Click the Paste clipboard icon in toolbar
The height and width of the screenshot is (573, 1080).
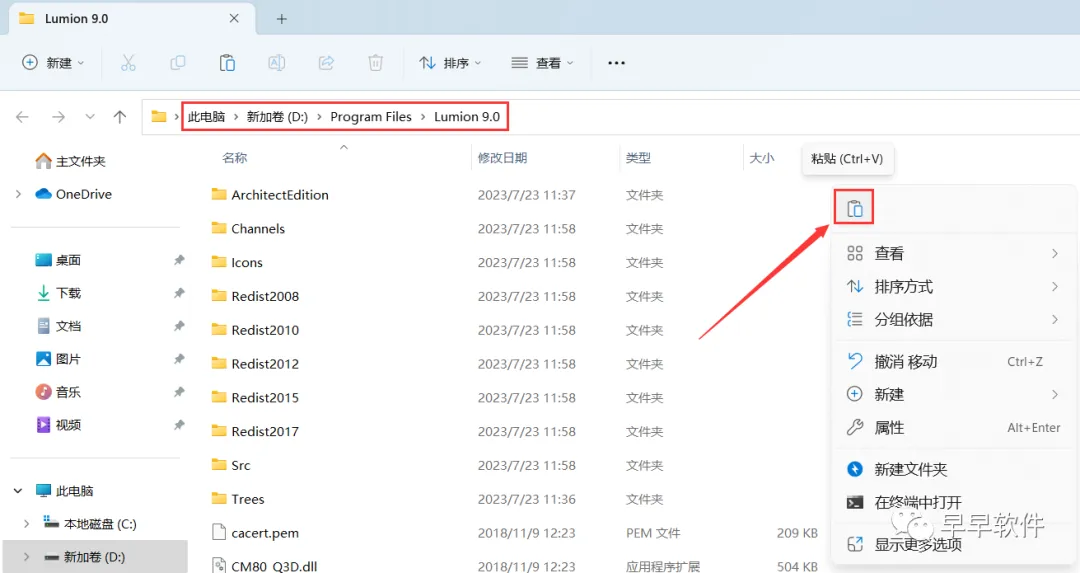pos(227,63)
